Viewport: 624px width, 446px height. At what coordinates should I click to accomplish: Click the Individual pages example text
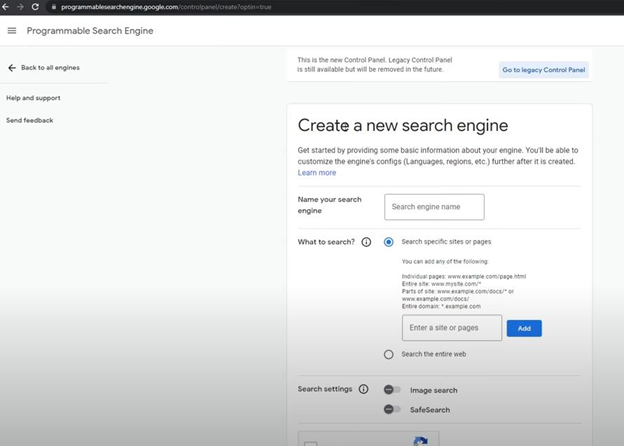tap(464, 276)
